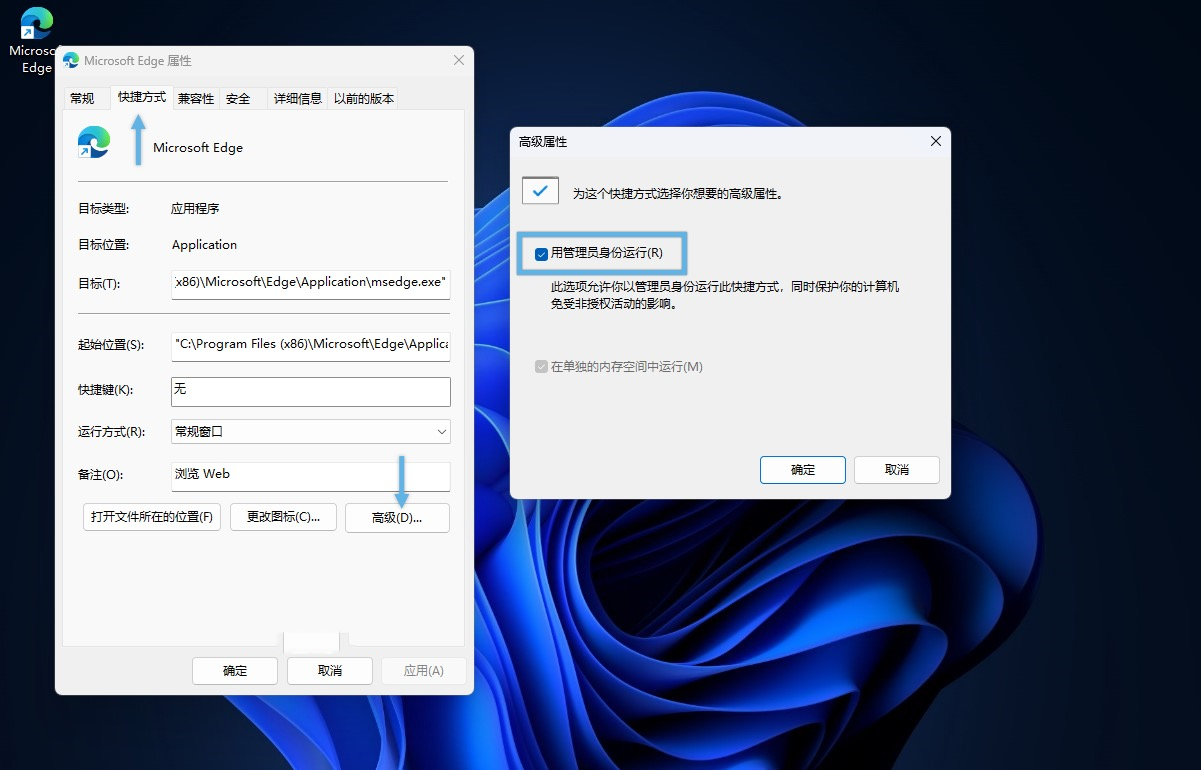Click the 目标位置 label
Image resolution: width=1201 pixels, height=770 pixels.
pos(103,245)
